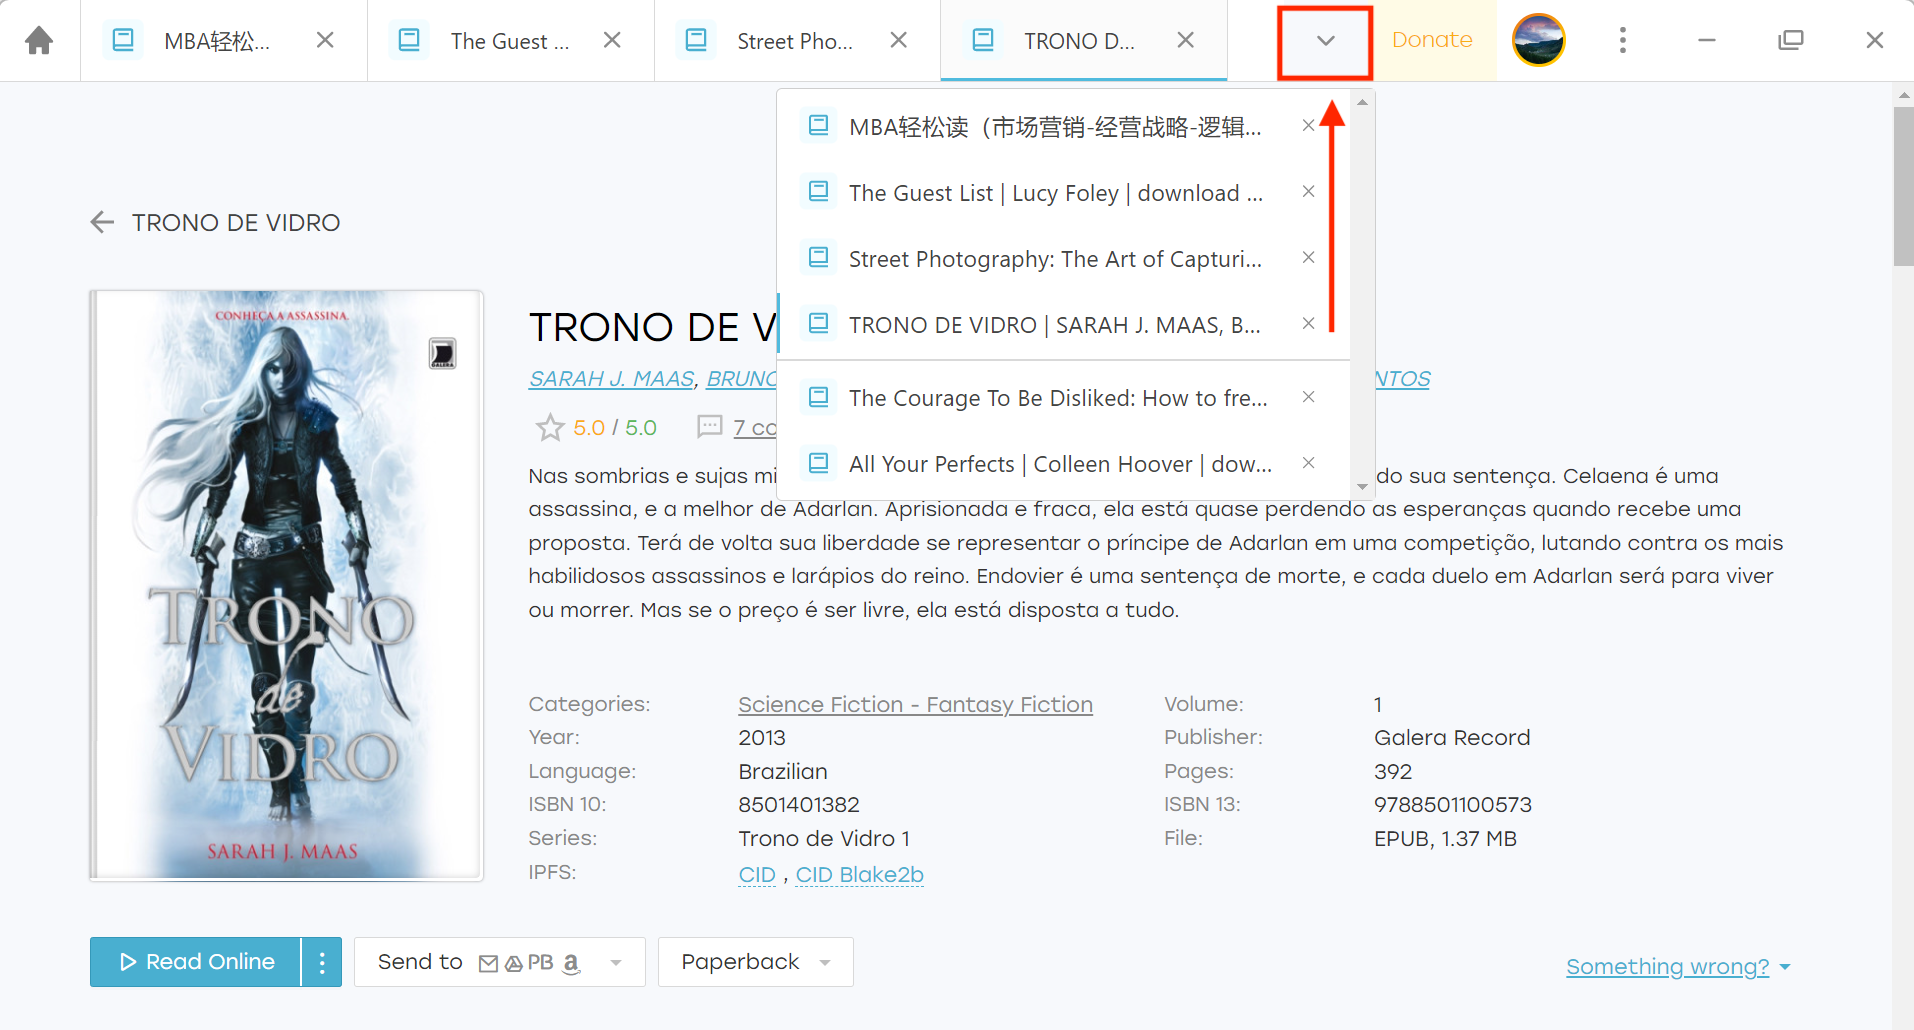The image size is (1914, 1030).
Task: Open the comments icon
Action: click(709, 427)
